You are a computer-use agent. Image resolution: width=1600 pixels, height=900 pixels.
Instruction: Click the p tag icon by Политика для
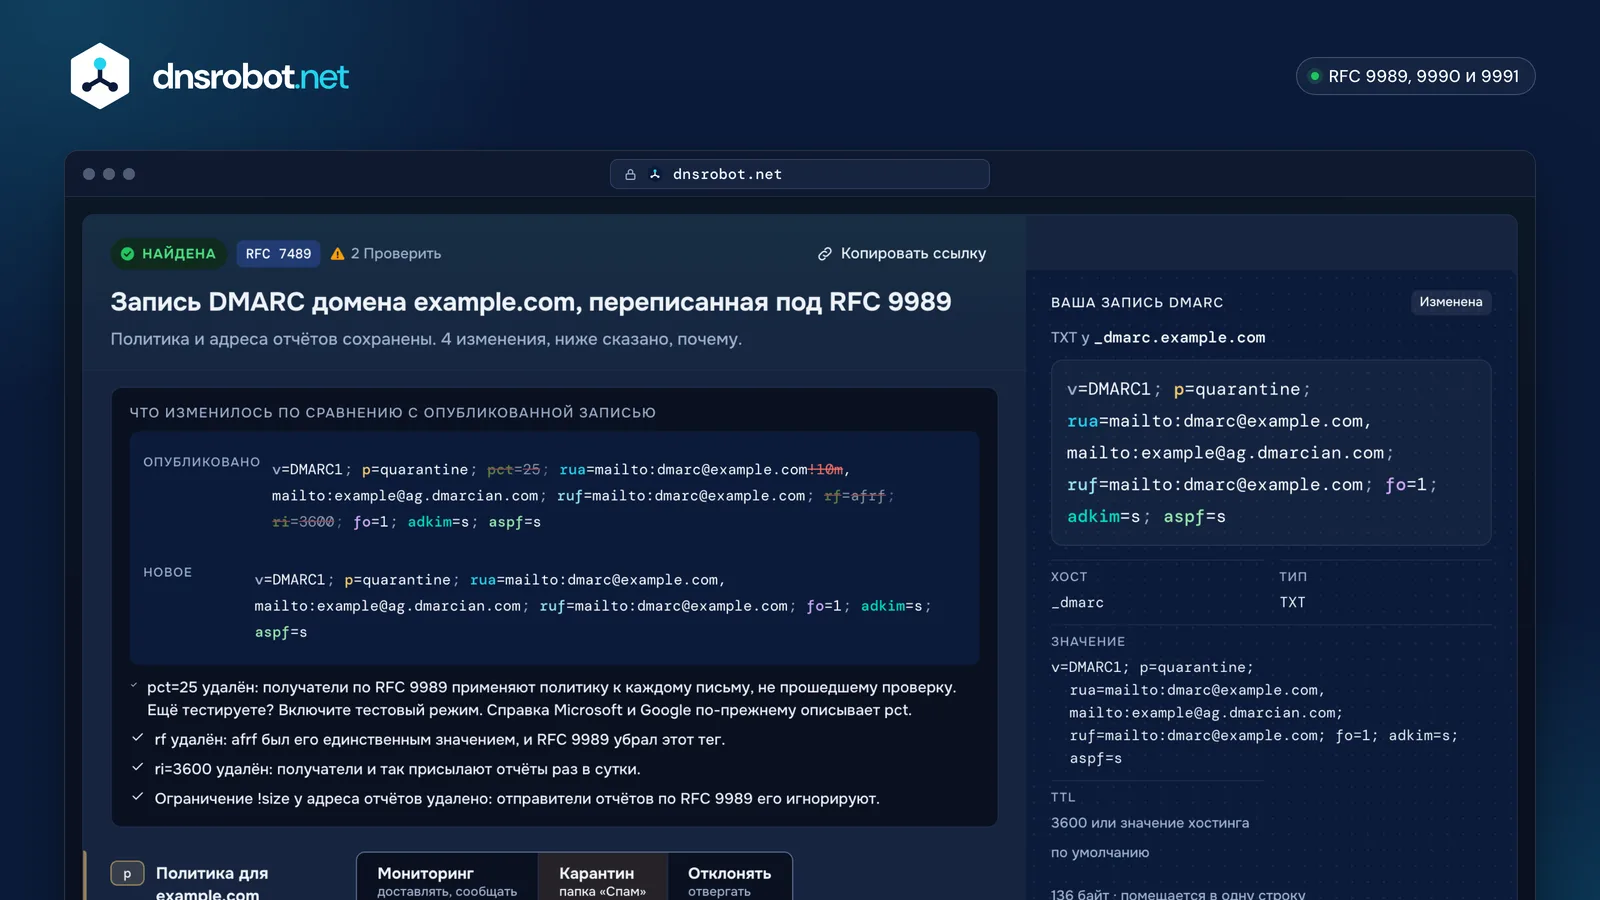[x=127, y=874]
